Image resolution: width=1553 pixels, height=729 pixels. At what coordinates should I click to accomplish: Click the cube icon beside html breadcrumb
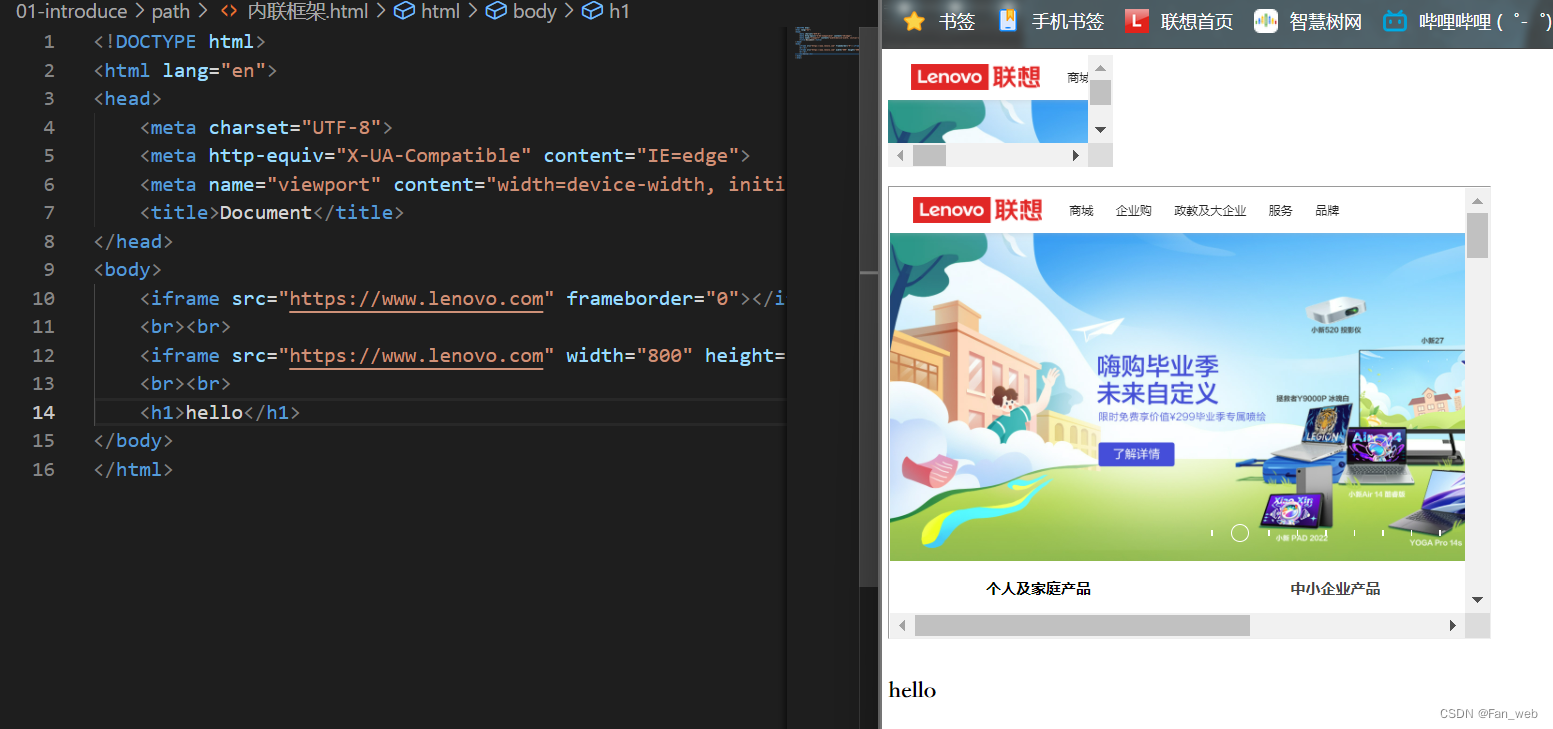pyautogui.click(x=404, y=12)
